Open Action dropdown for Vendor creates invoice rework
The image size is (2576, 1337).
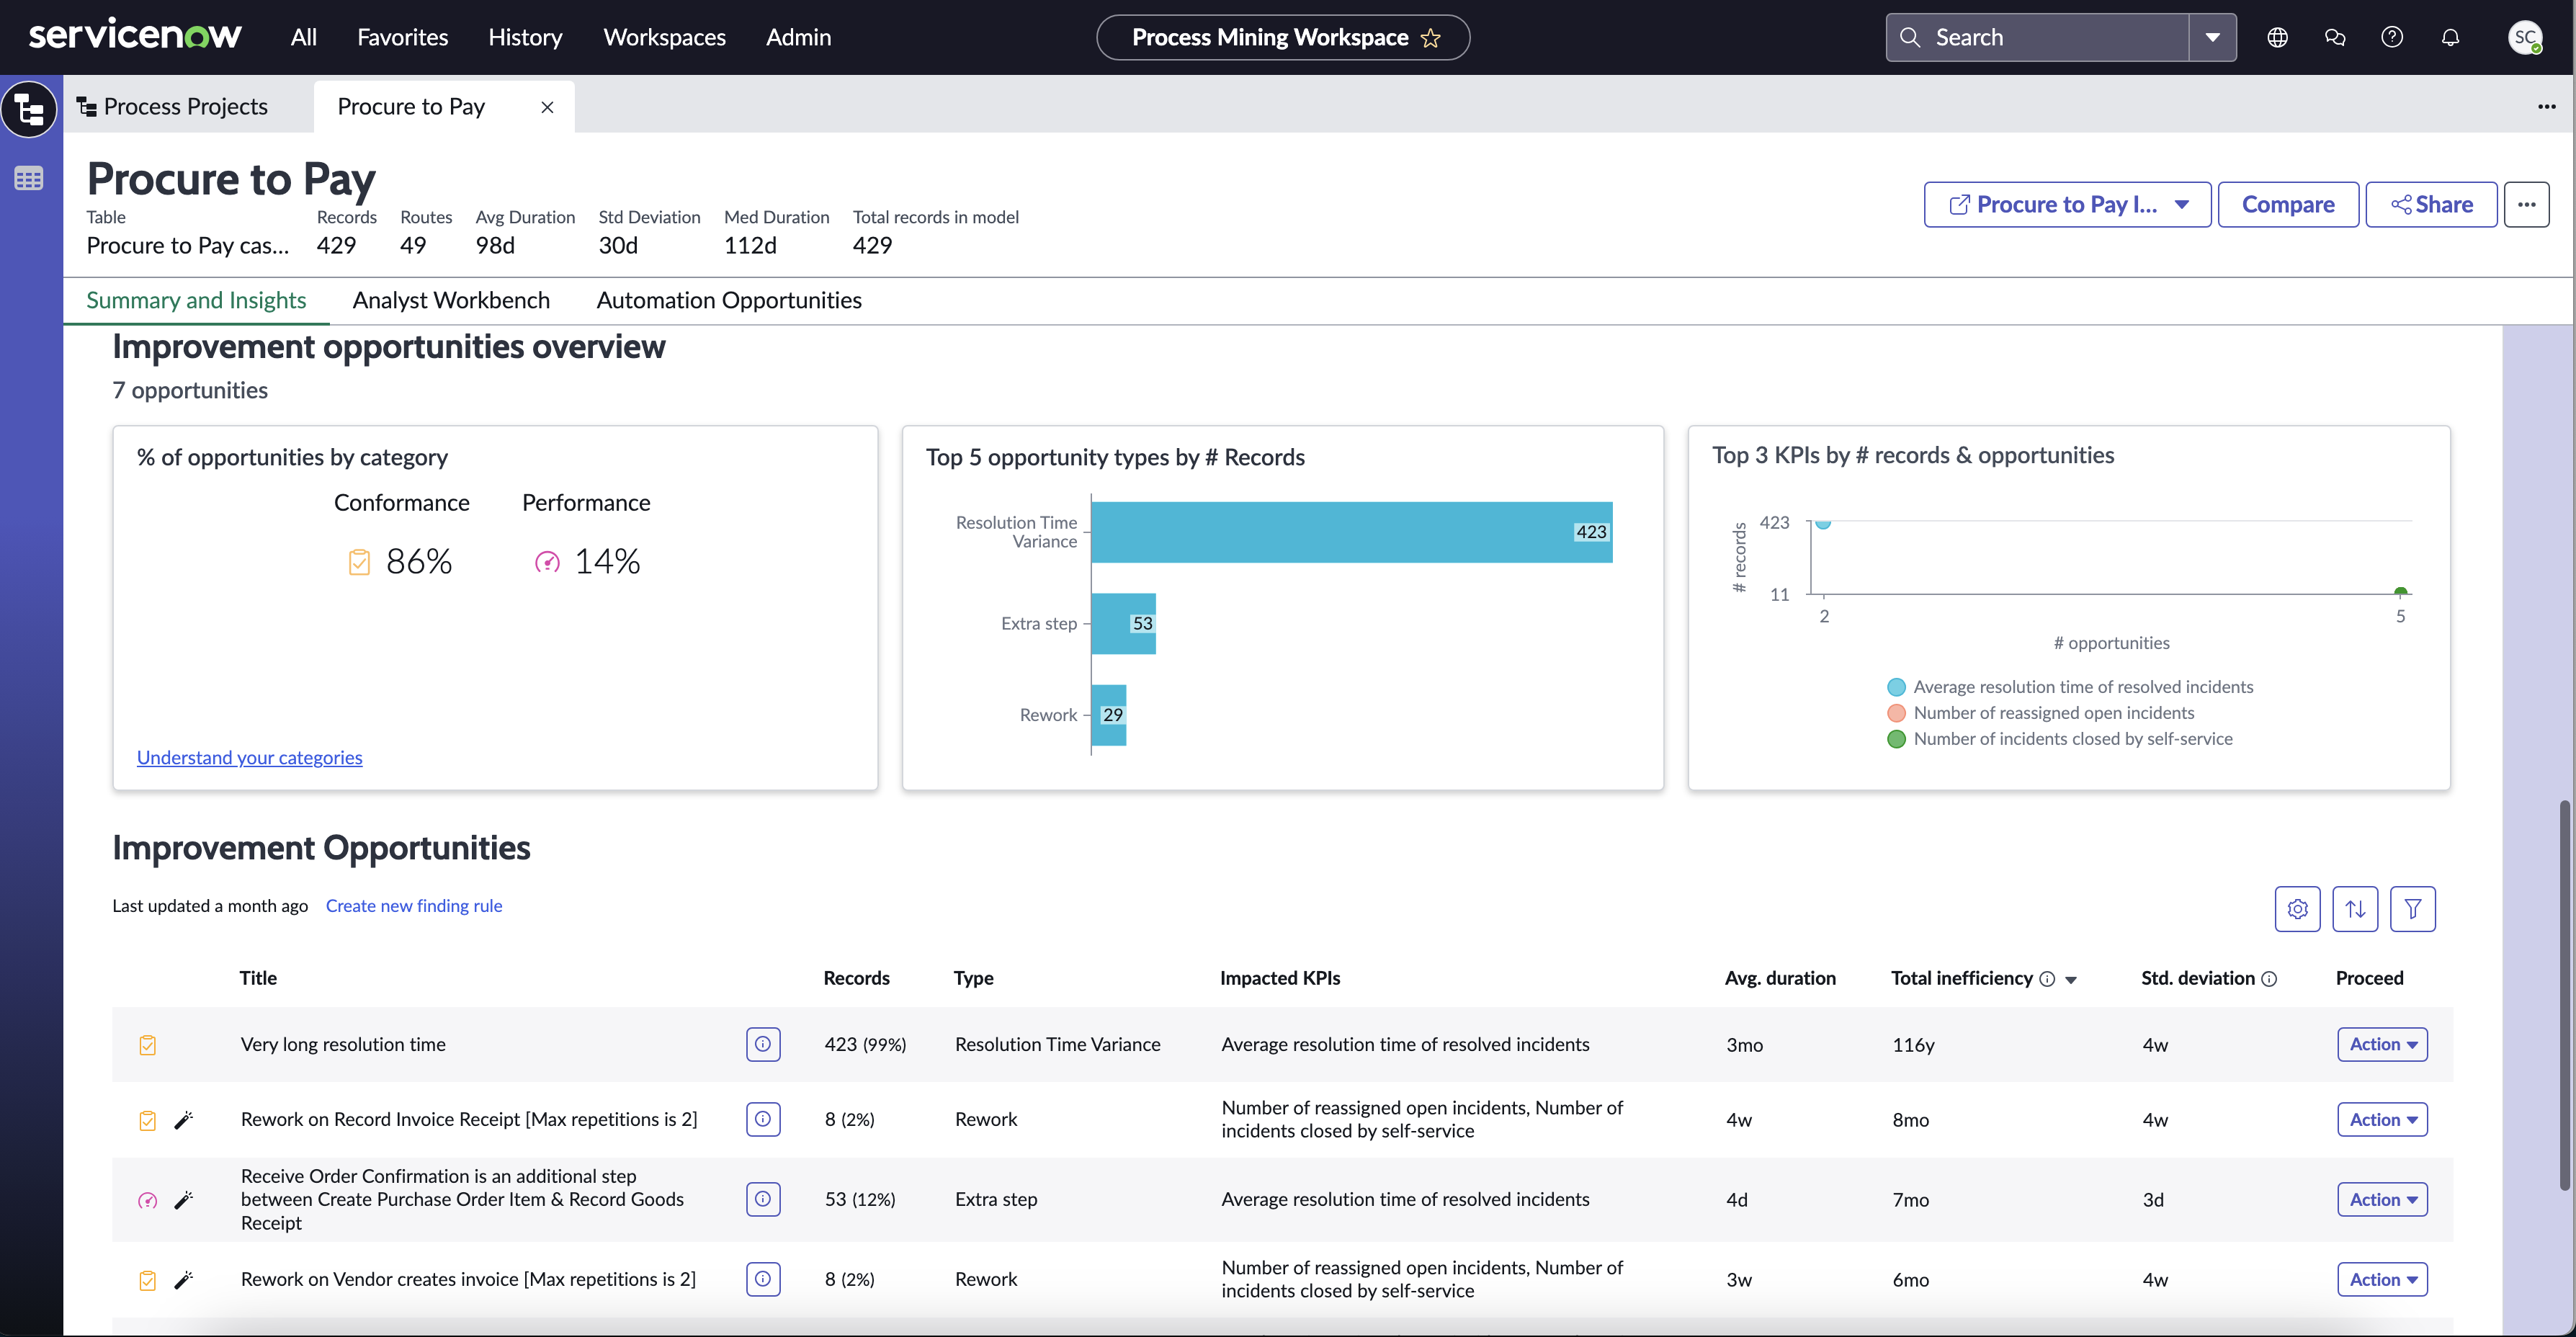(2382, 1279)
